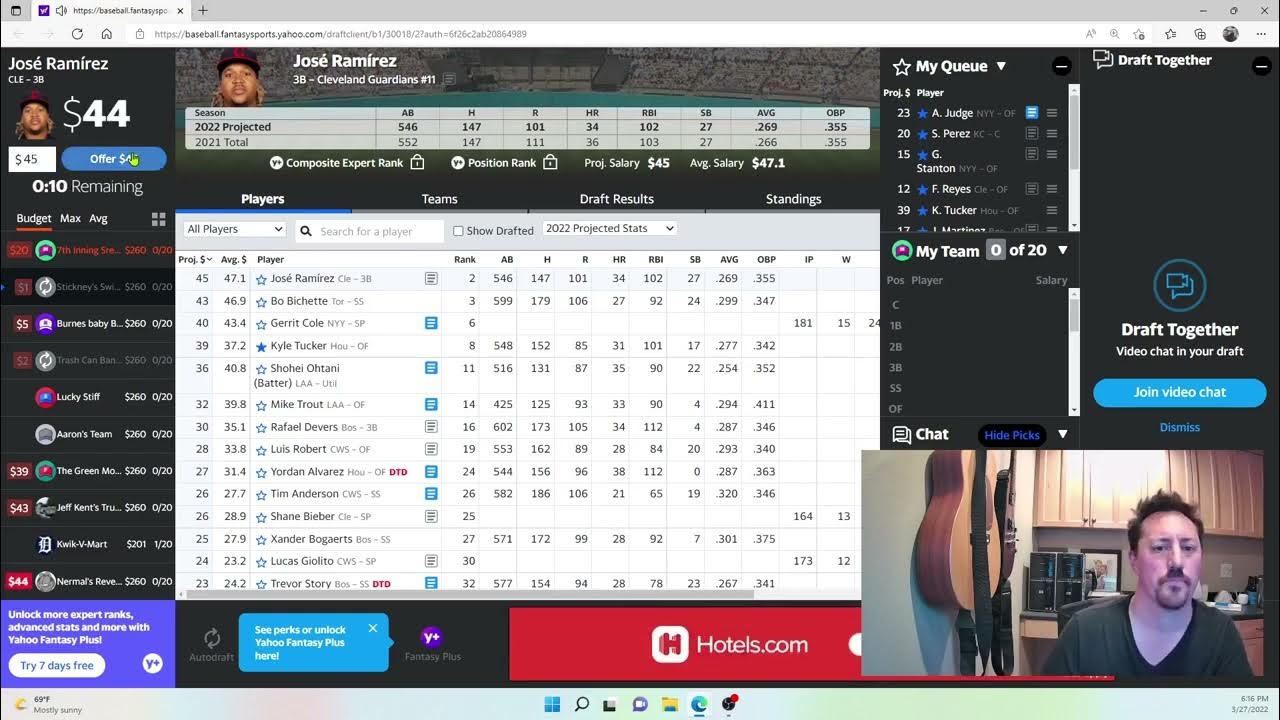Open File Explorer from taskbar
Image resolution: width=1280 pixels, height=720 pixels.
point(669,704)
